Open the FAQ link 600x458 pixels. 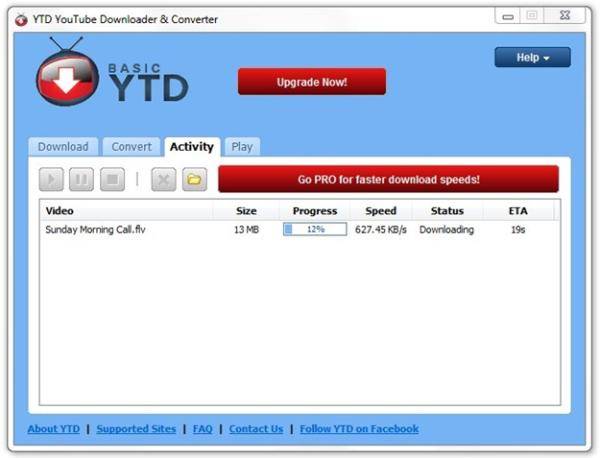point(202,429)
